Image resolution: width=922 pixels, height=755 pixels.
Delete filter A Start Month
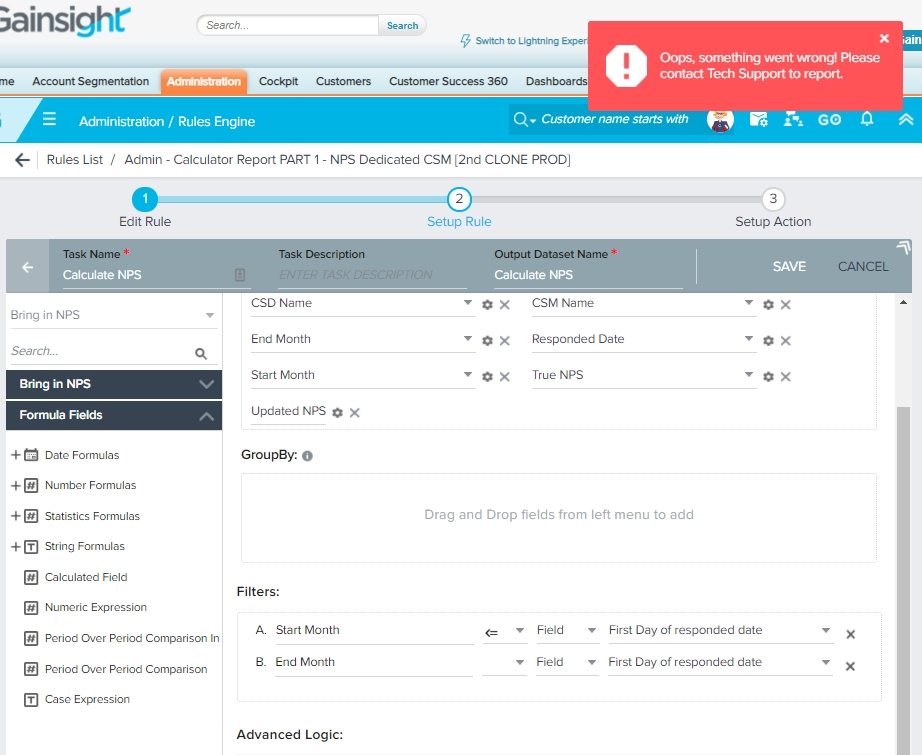850,634
